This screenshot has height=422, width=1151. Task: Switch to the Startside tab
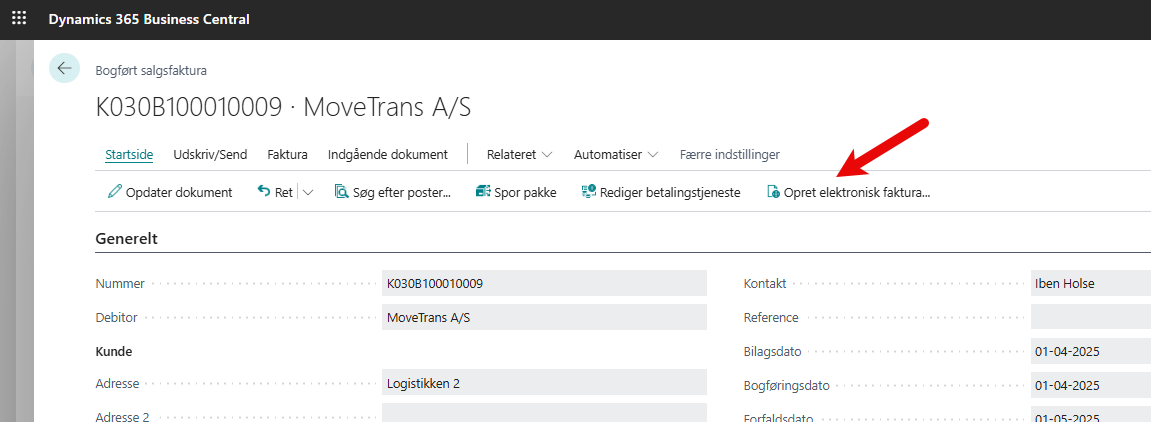tap(129, 155)
